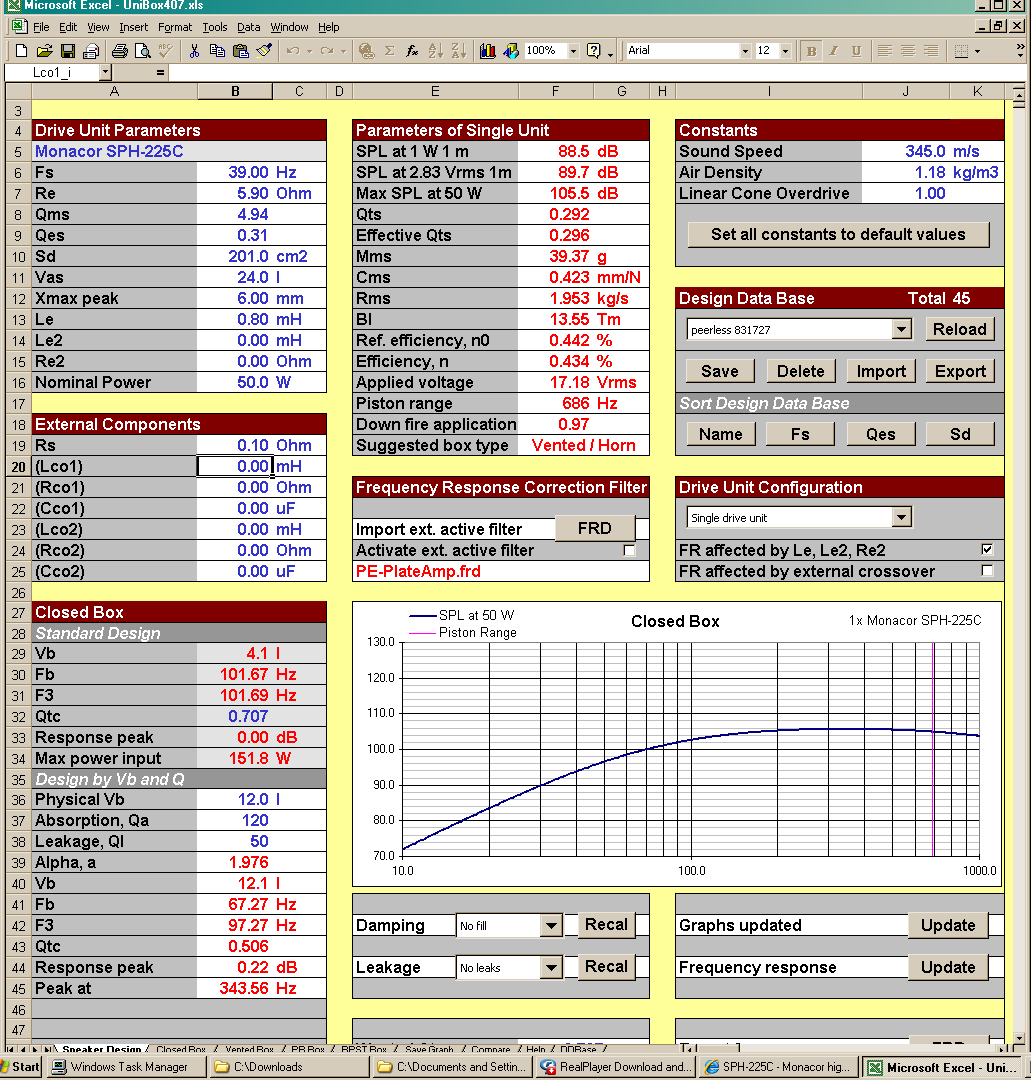Open the Insert menu

tap(134, 27)
